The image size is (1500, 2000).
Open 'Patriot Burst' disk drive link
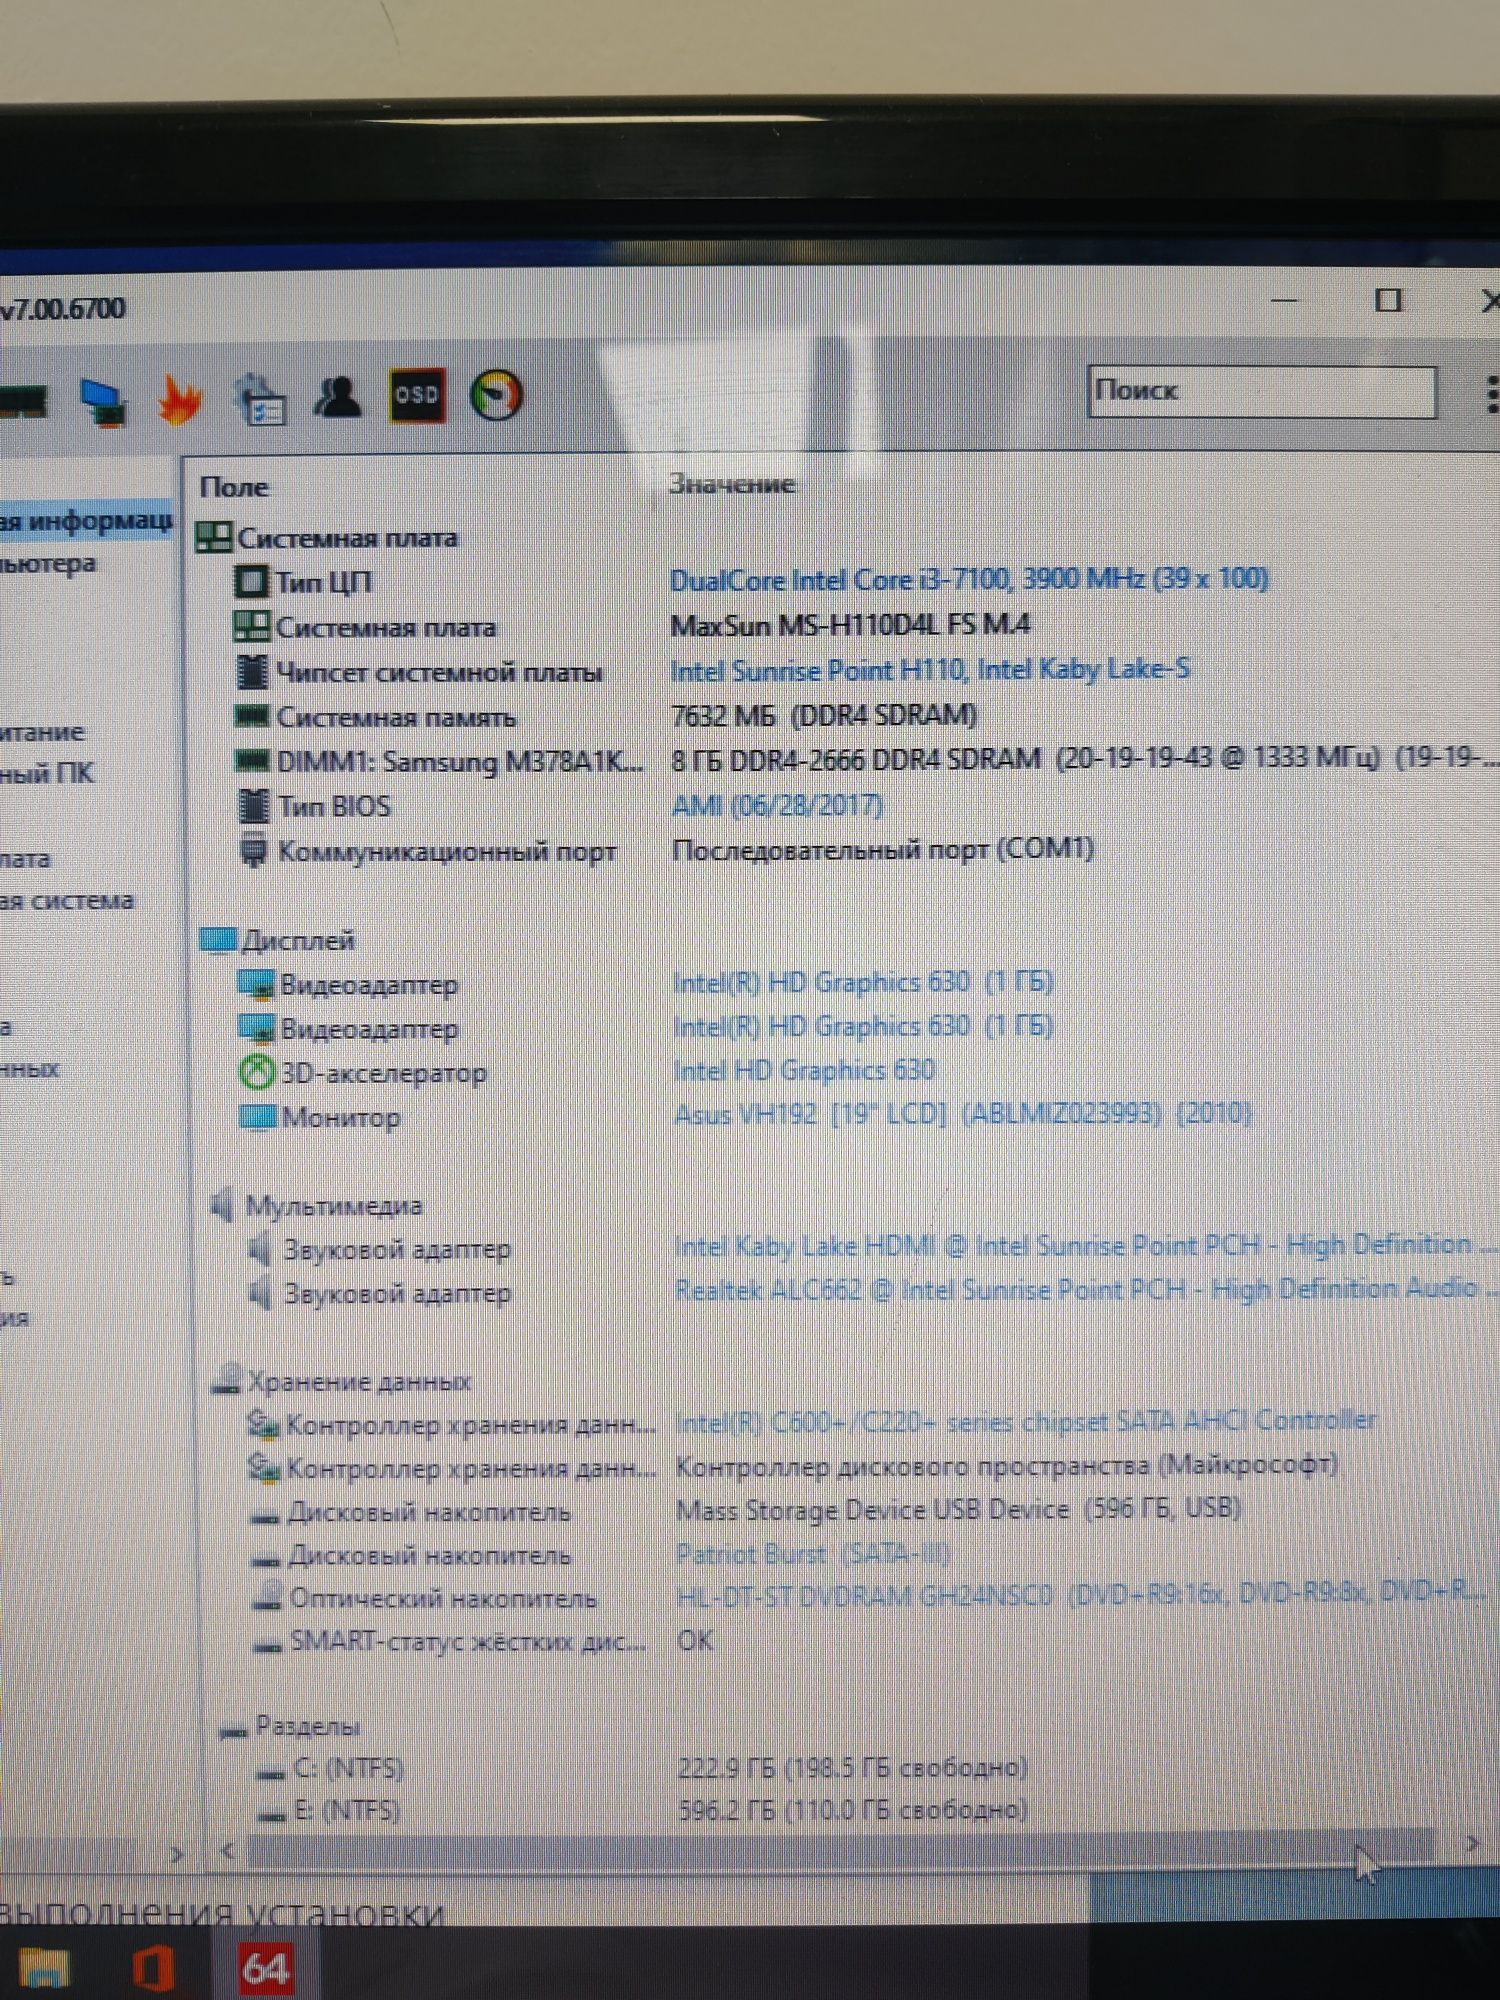[x=812, y=1553]
